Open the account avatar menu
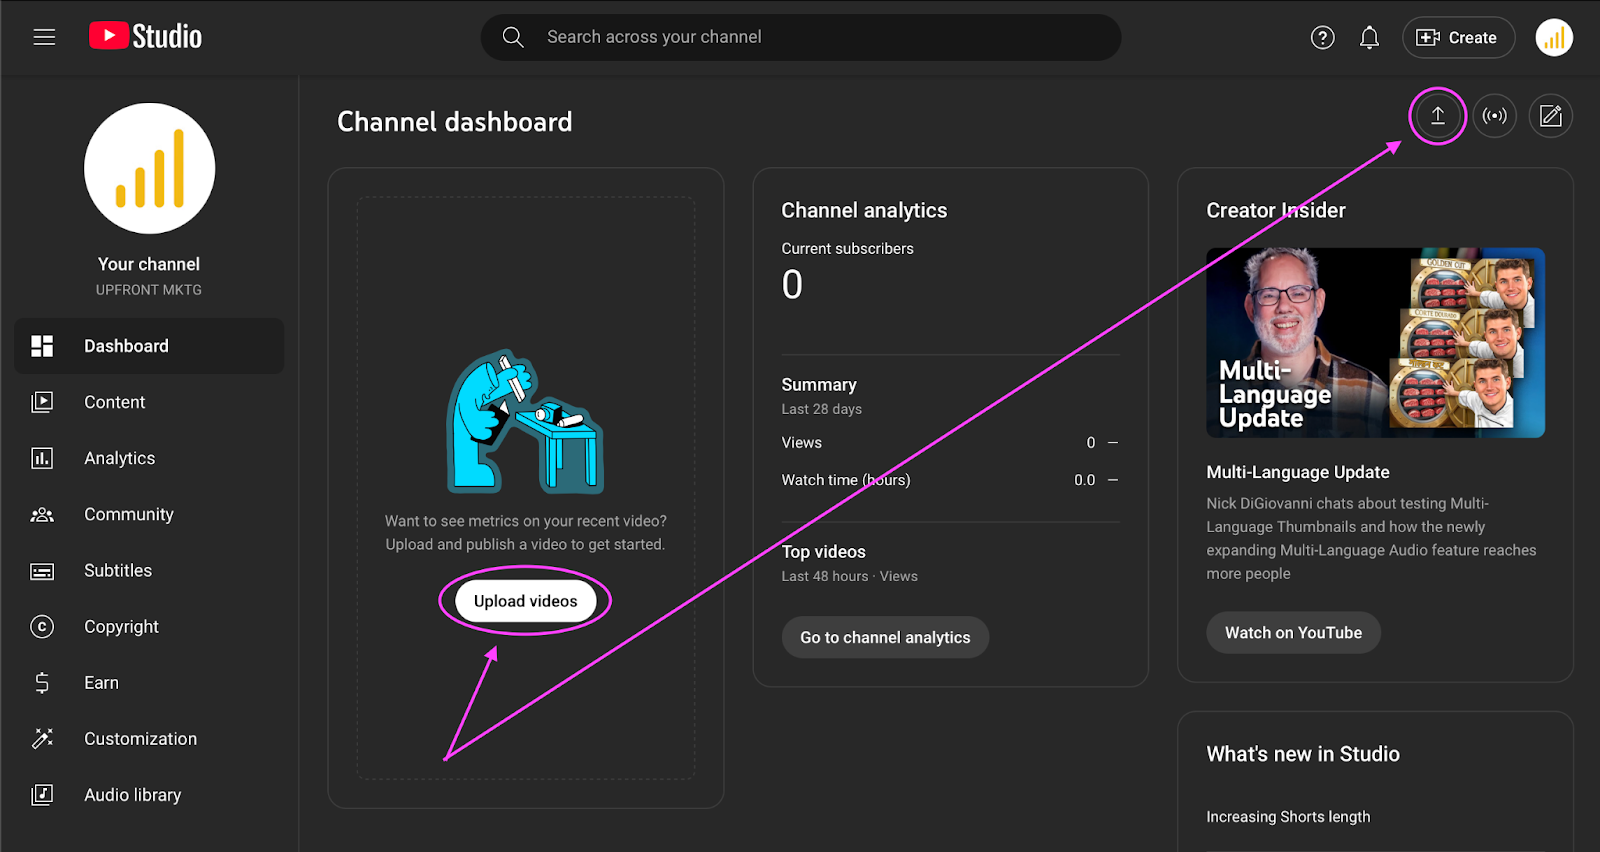 tap(1554, 38)
